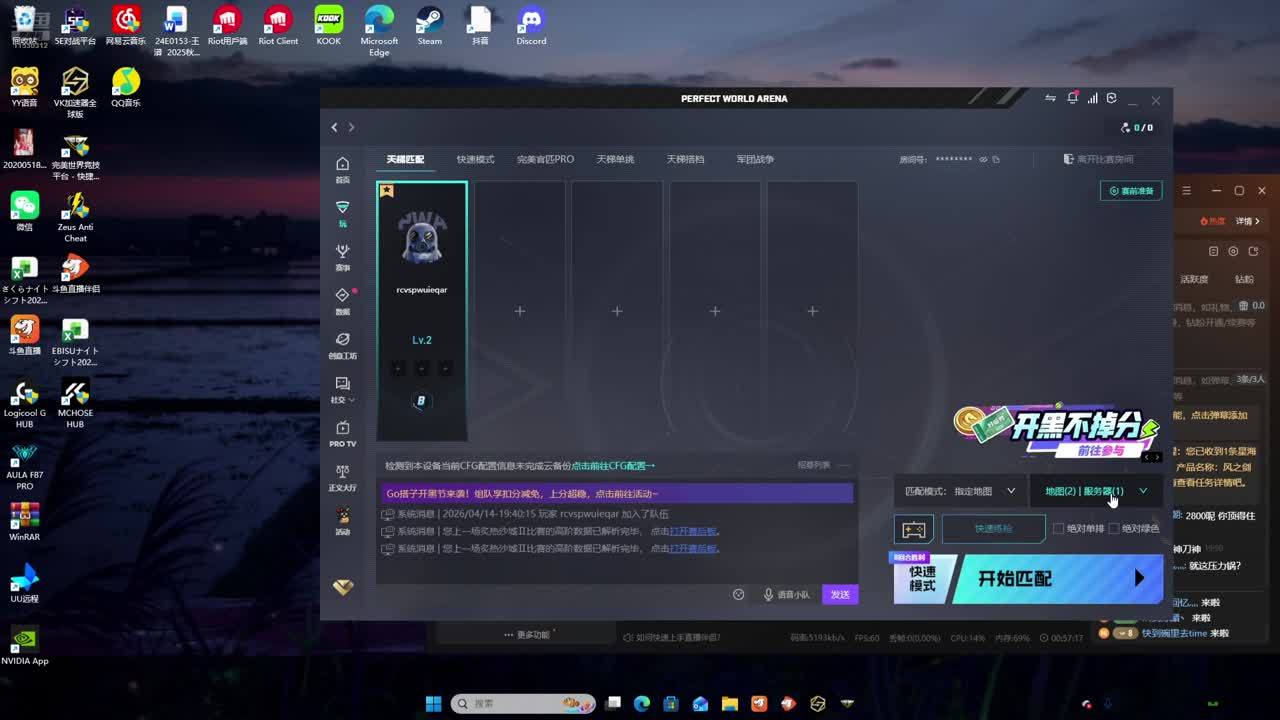Open Microsoft Edge from the taskbar

pyautogui.click(x=641, y=704)
